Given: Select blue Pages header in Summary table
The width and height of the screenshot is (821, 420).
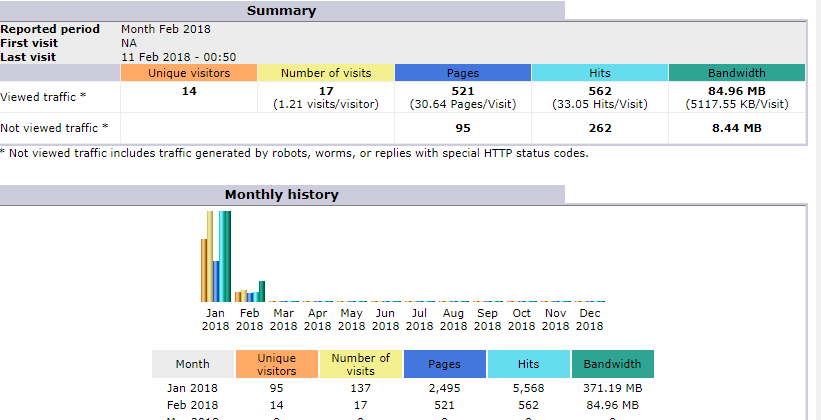Looking at the screenshot, I should click(462, 73).
